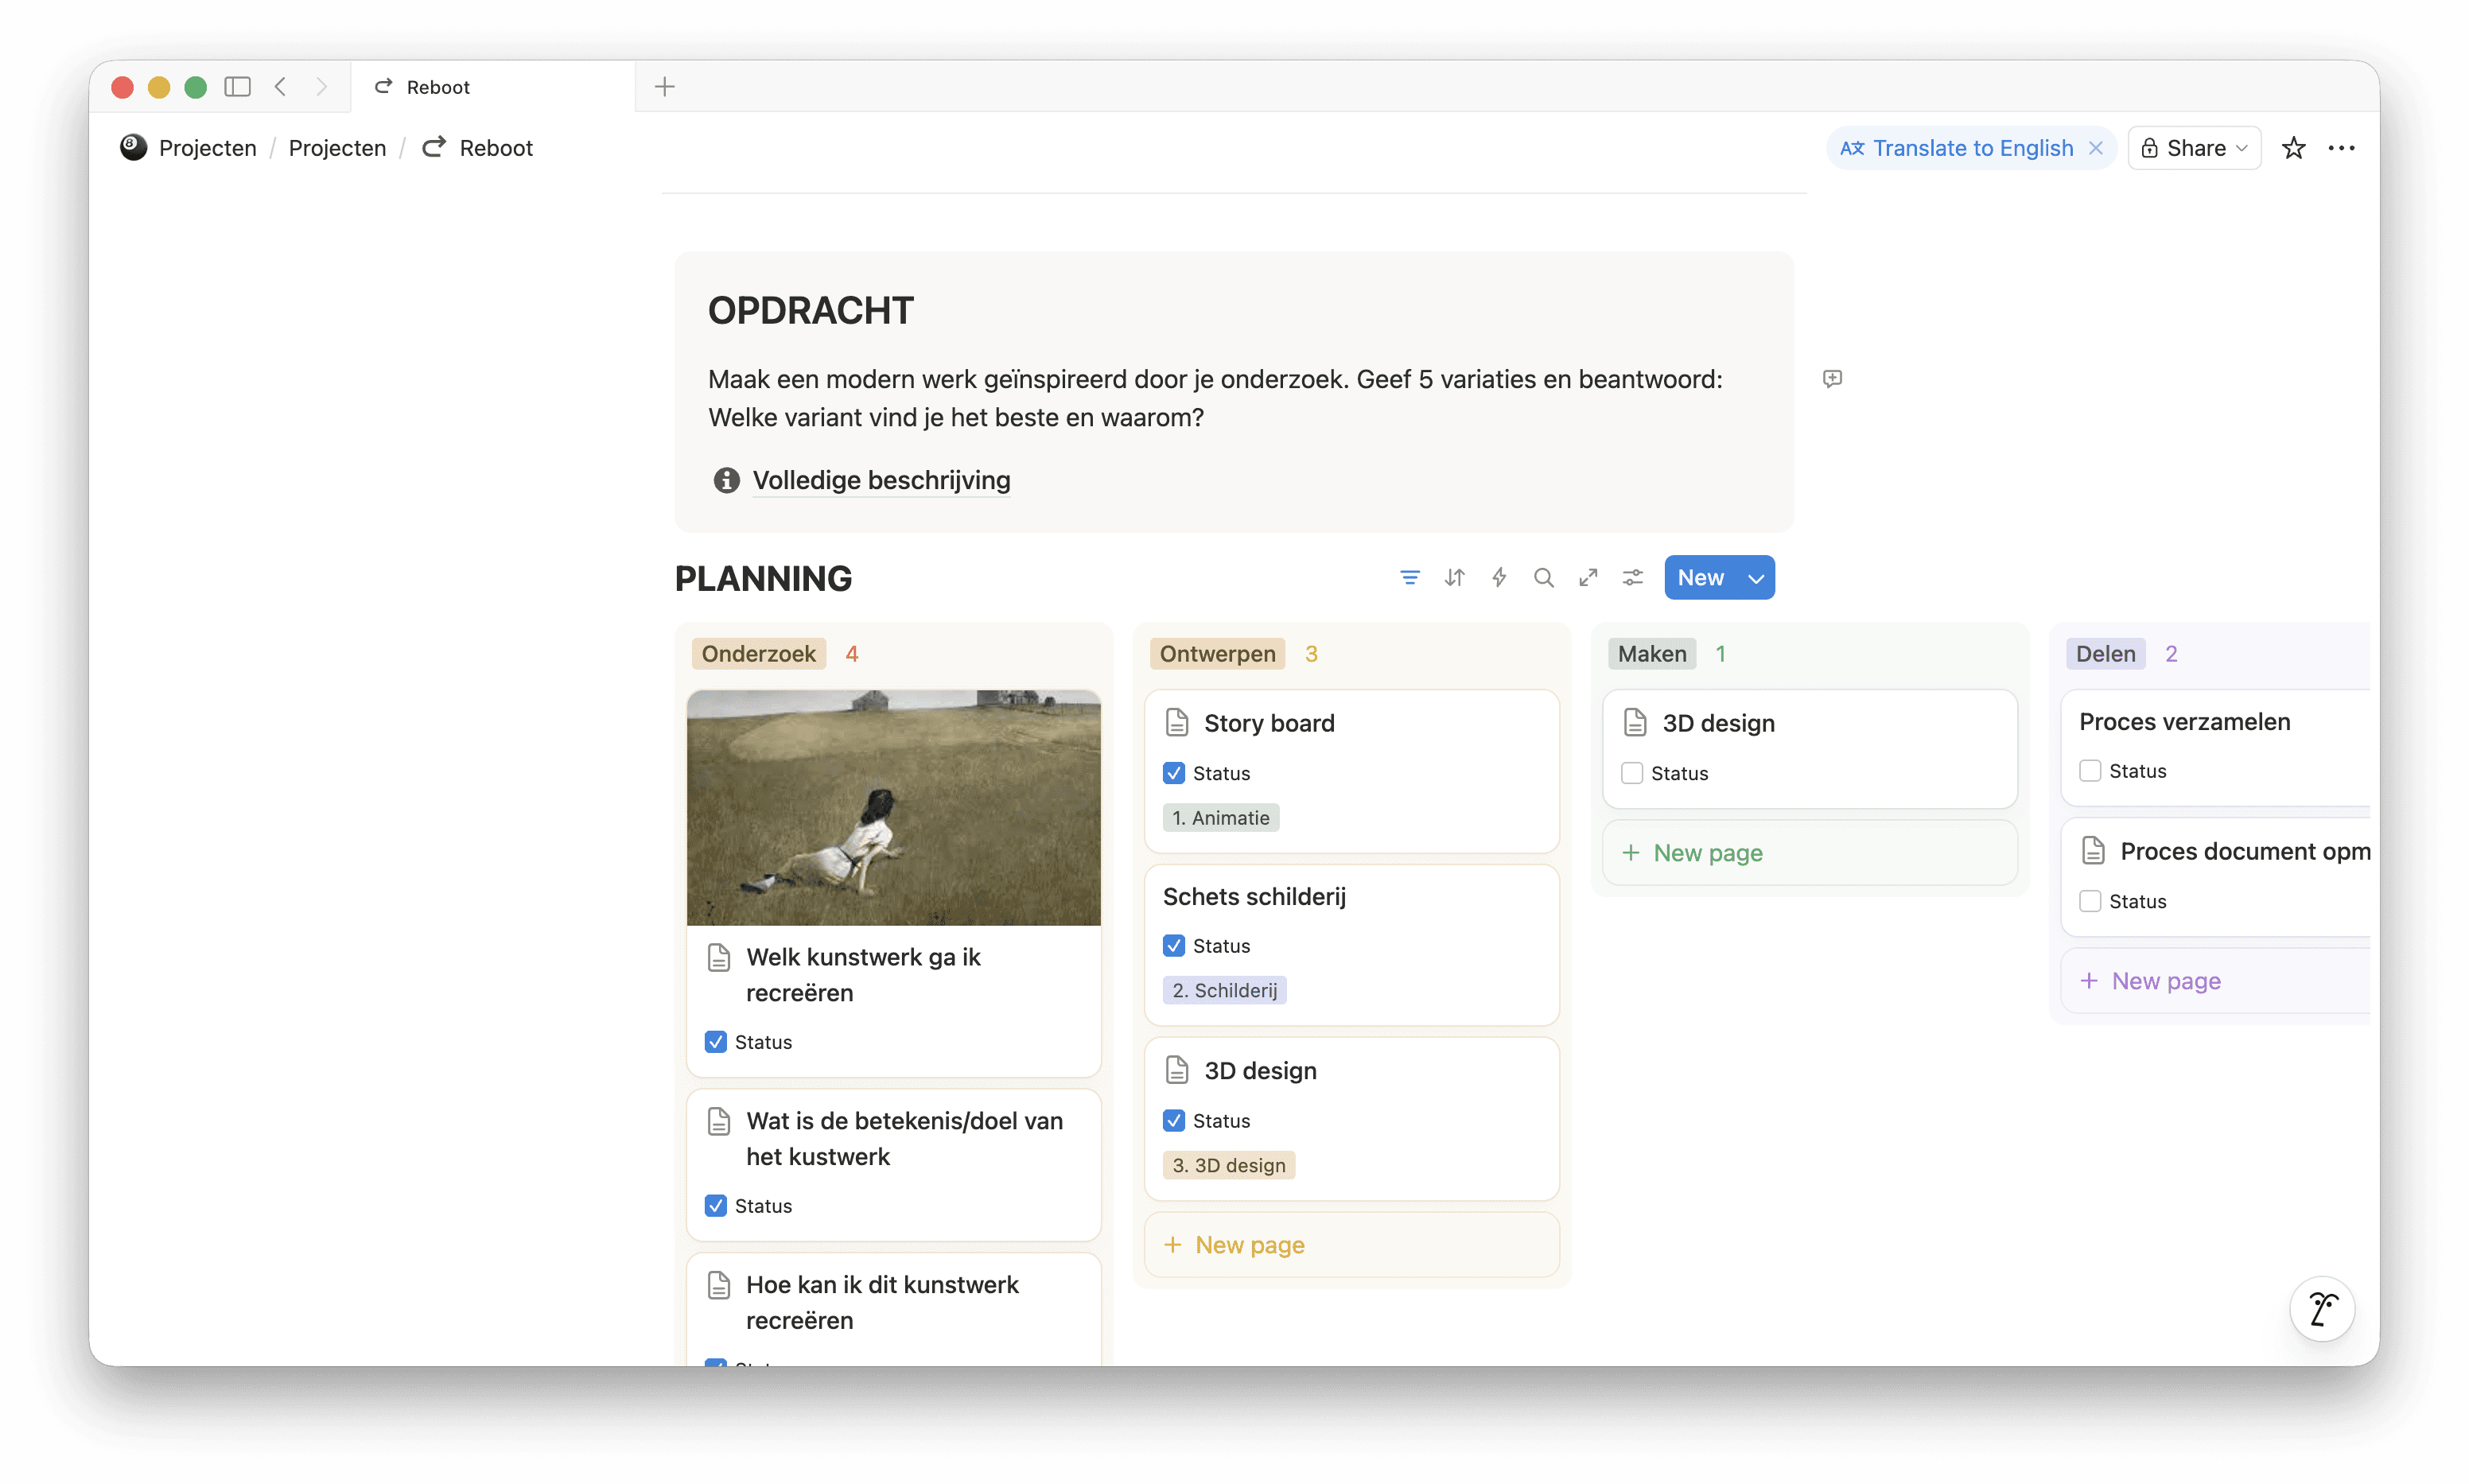Toggle the sidebar panel icon

(237, 87)
